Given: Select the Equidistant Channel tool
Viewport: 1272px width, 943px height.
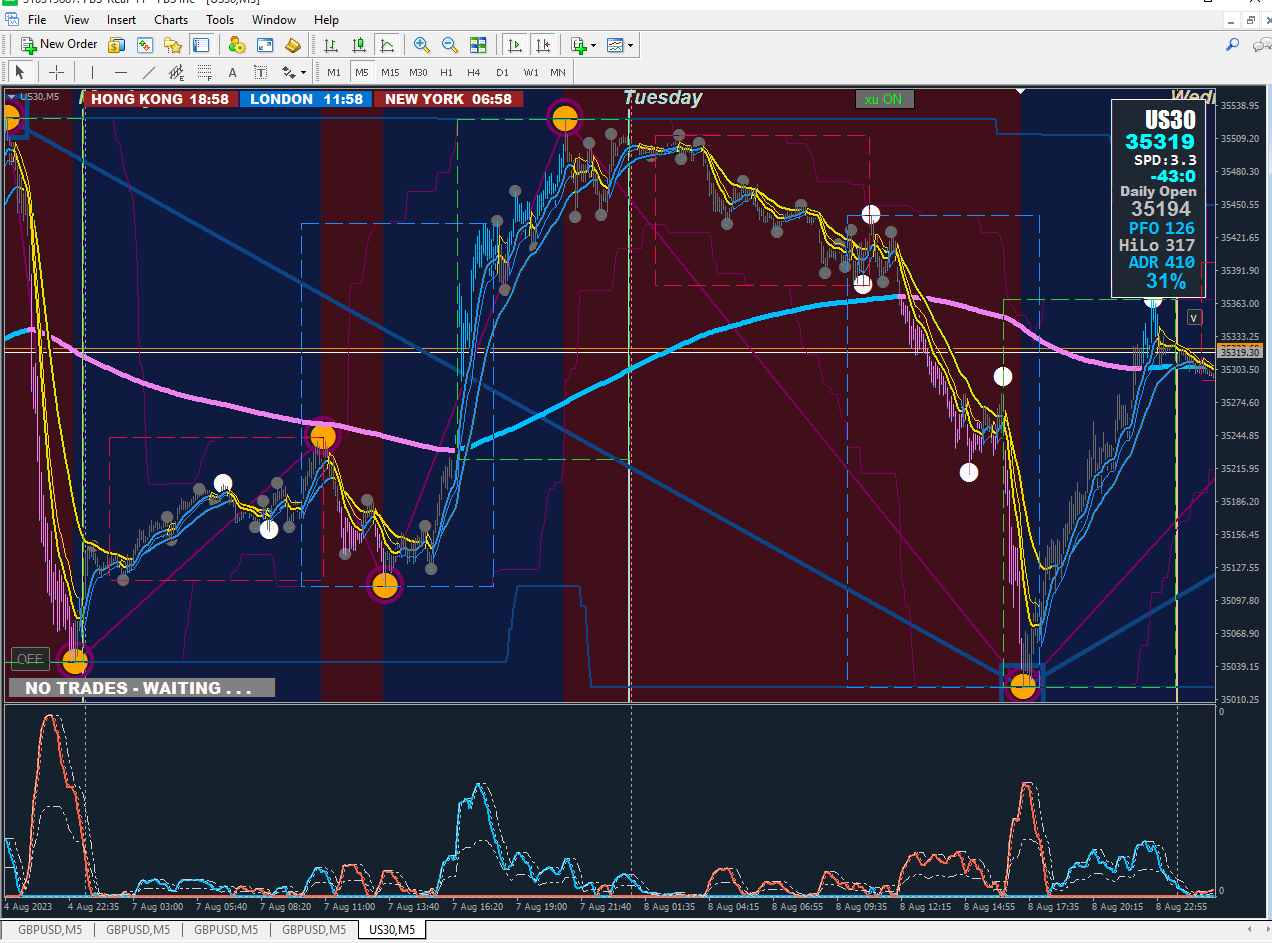Looking at the screenshot, I should click(177, 72).
